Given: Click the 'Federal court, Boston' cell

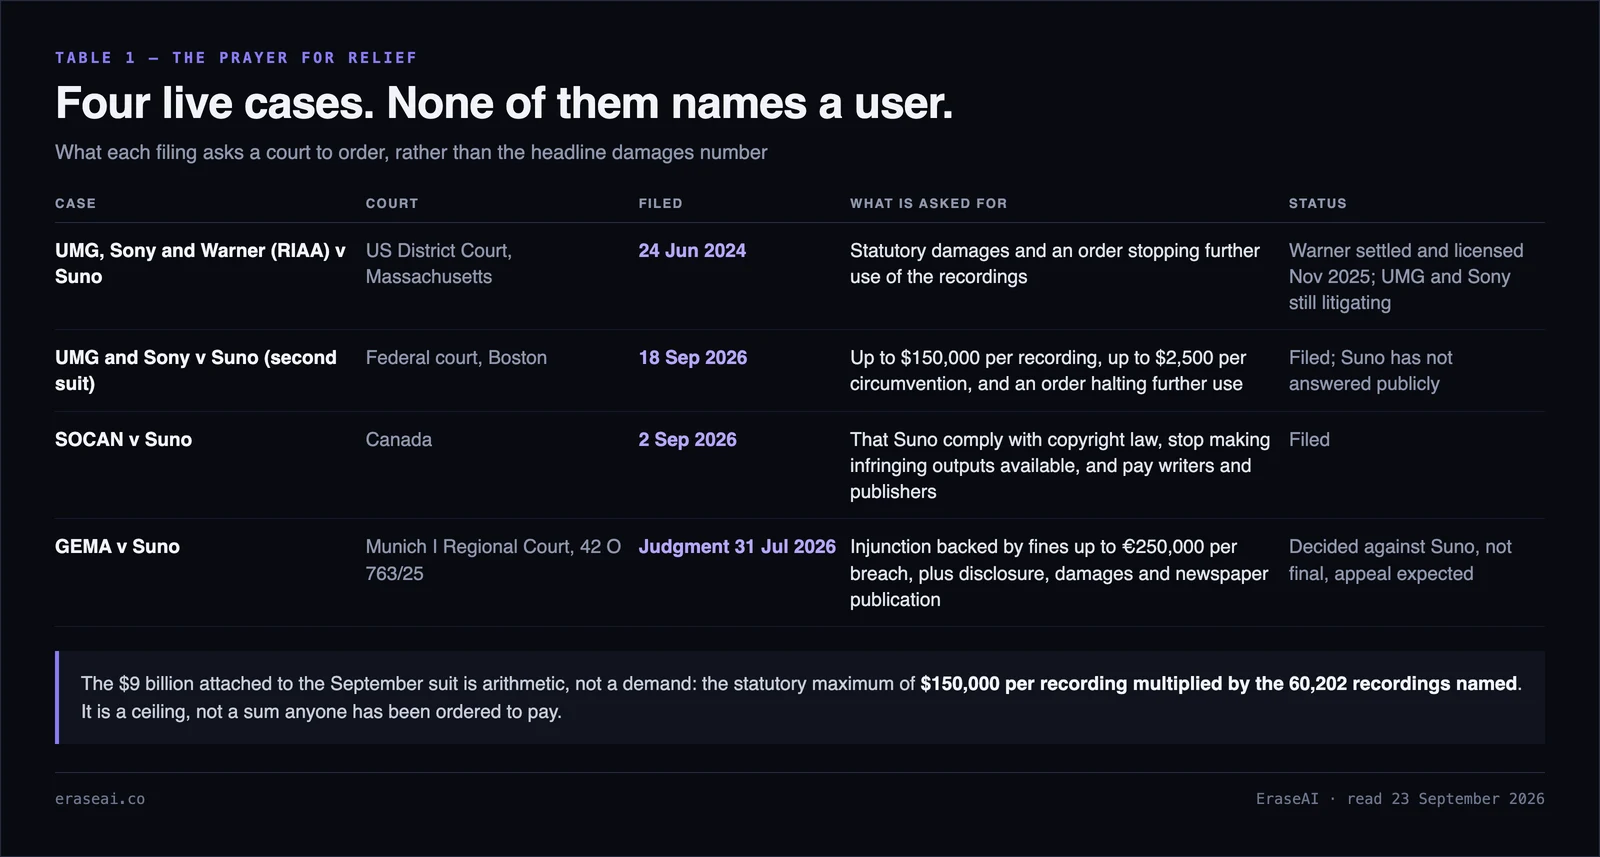Looking at the screenshot, I should point(456,357).
